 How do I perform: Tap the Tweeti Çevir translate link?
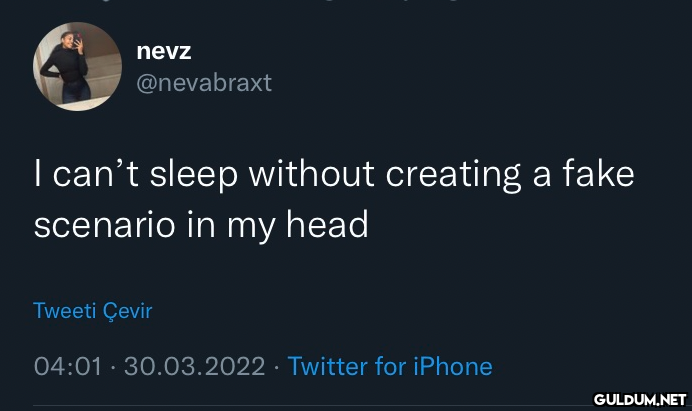(92, 310)
